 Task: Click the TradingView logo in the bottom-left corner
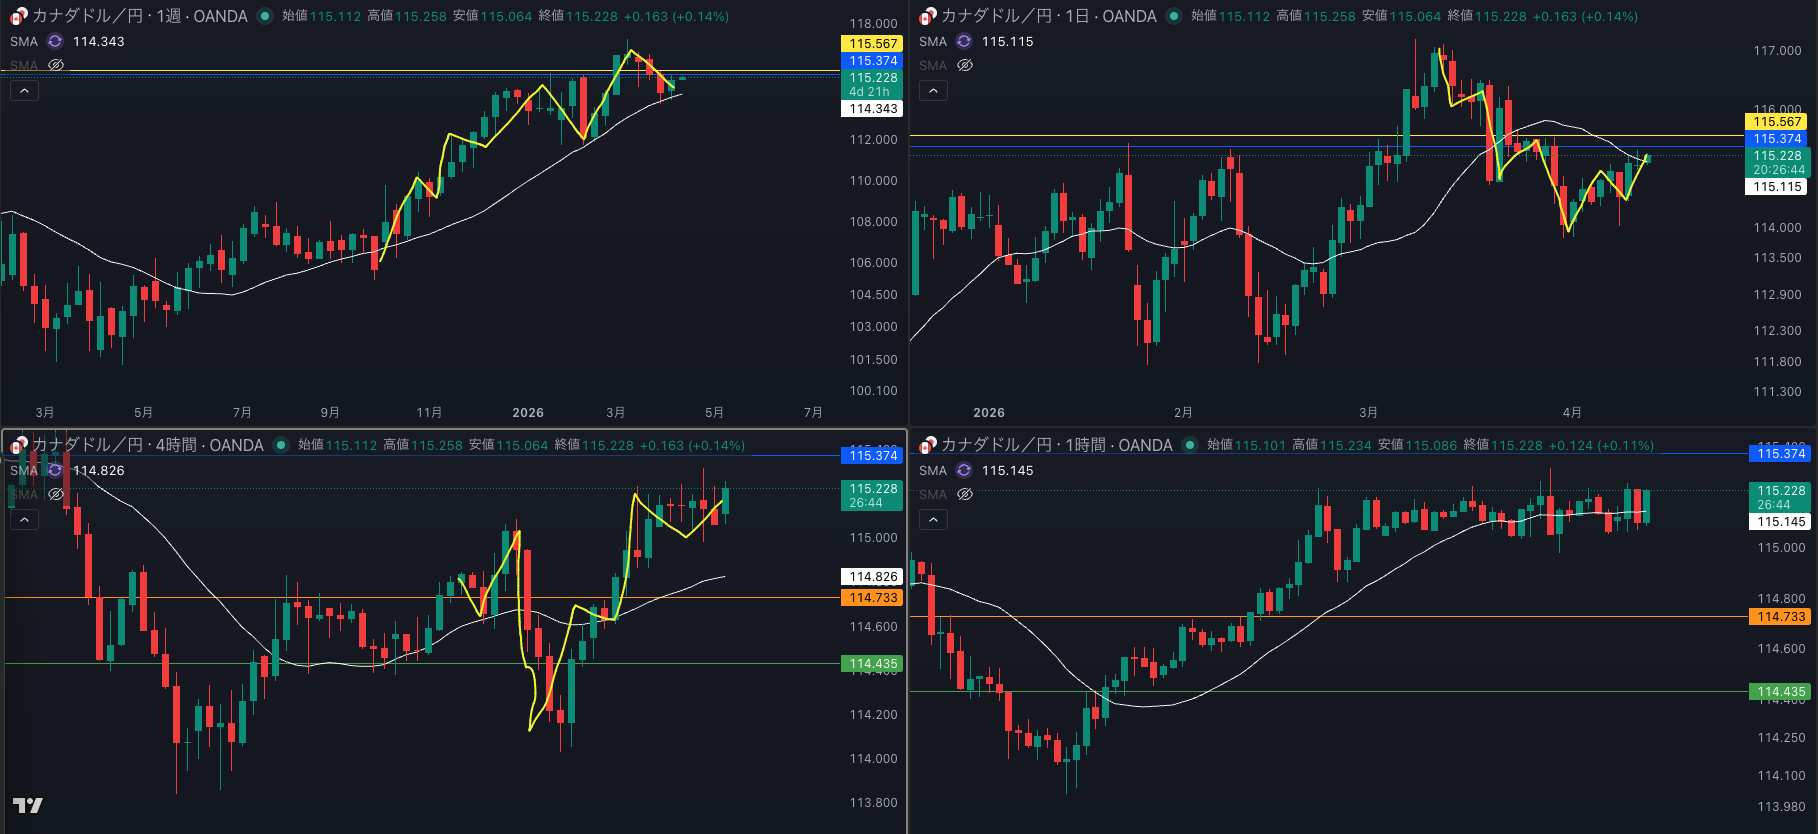point(27,805)
